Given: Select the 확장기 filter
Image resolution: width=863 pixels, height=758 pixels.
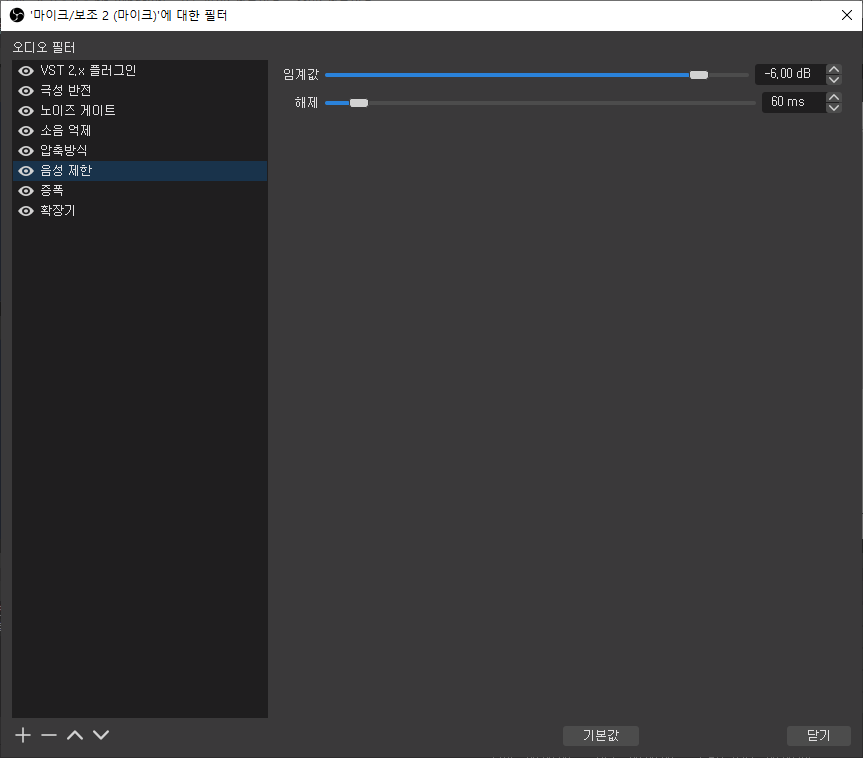Looking at the screenshot, I should point(140,211).
